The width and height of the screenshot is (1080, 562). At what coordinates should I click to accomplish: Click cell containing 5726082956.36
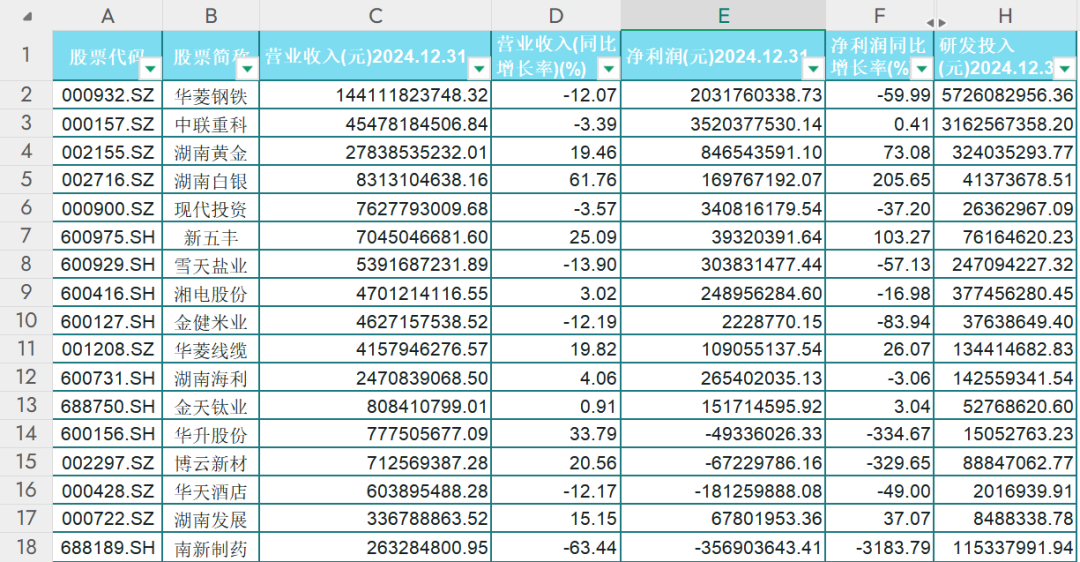click(1006, 95)
